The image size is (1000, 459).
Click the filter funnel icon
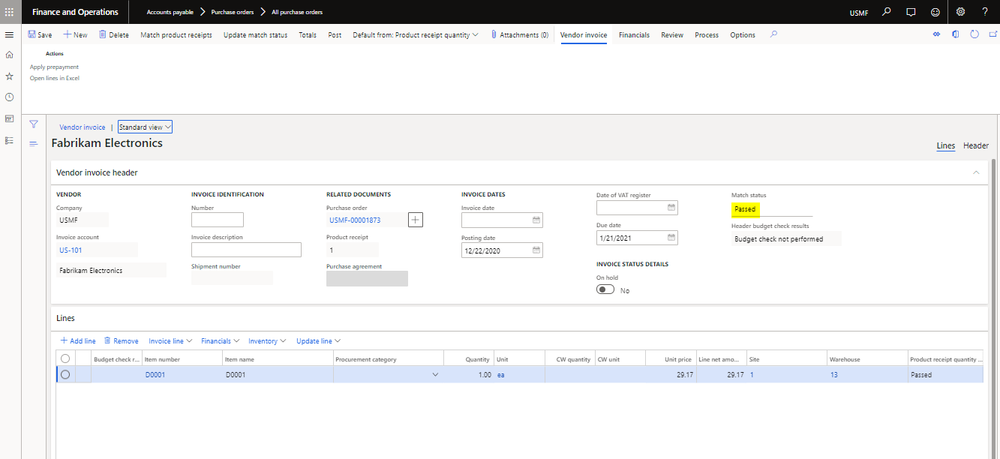(34, 124)
